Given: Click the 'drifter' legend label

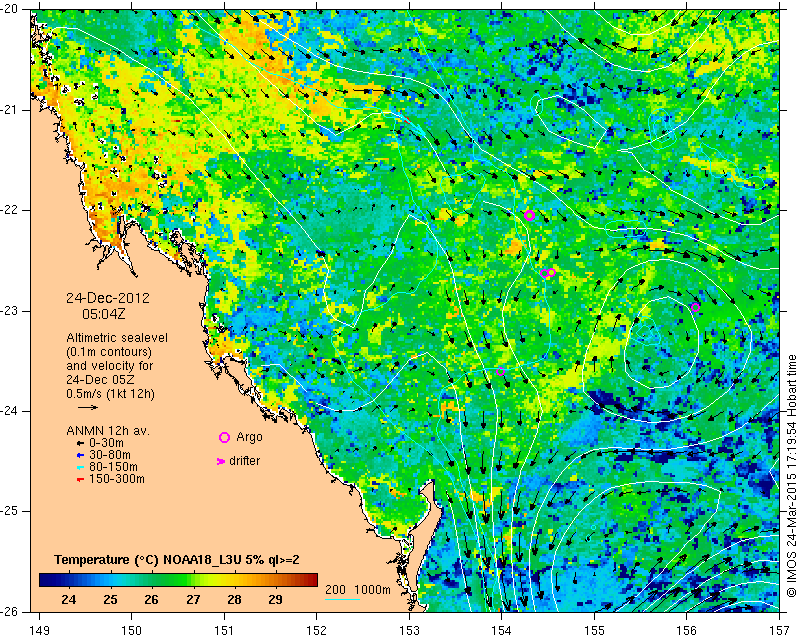Looking at the screenshot, I should (x=244, y=461).
